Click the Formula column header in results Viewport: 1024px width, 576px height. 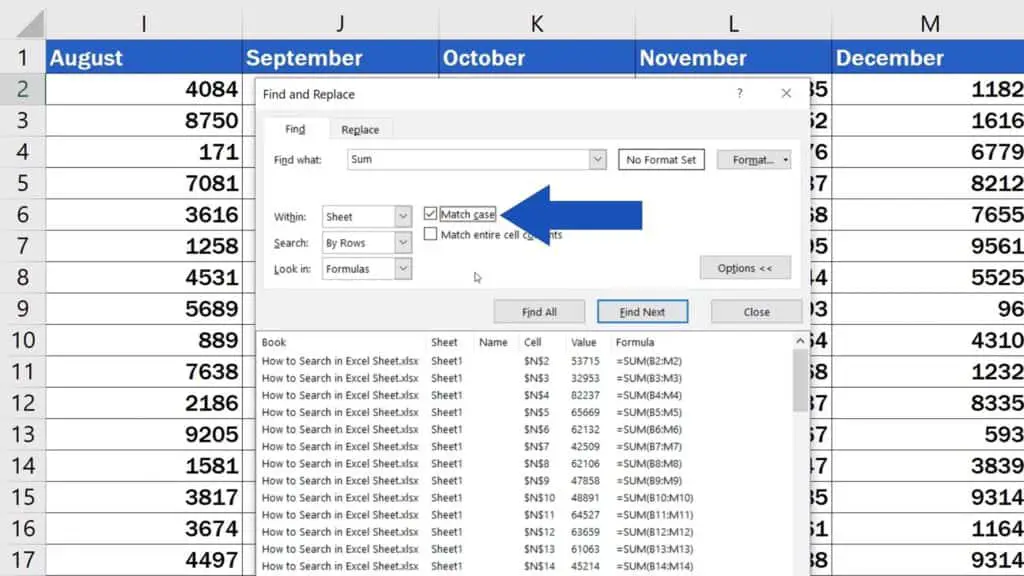(x=635, y=342)
